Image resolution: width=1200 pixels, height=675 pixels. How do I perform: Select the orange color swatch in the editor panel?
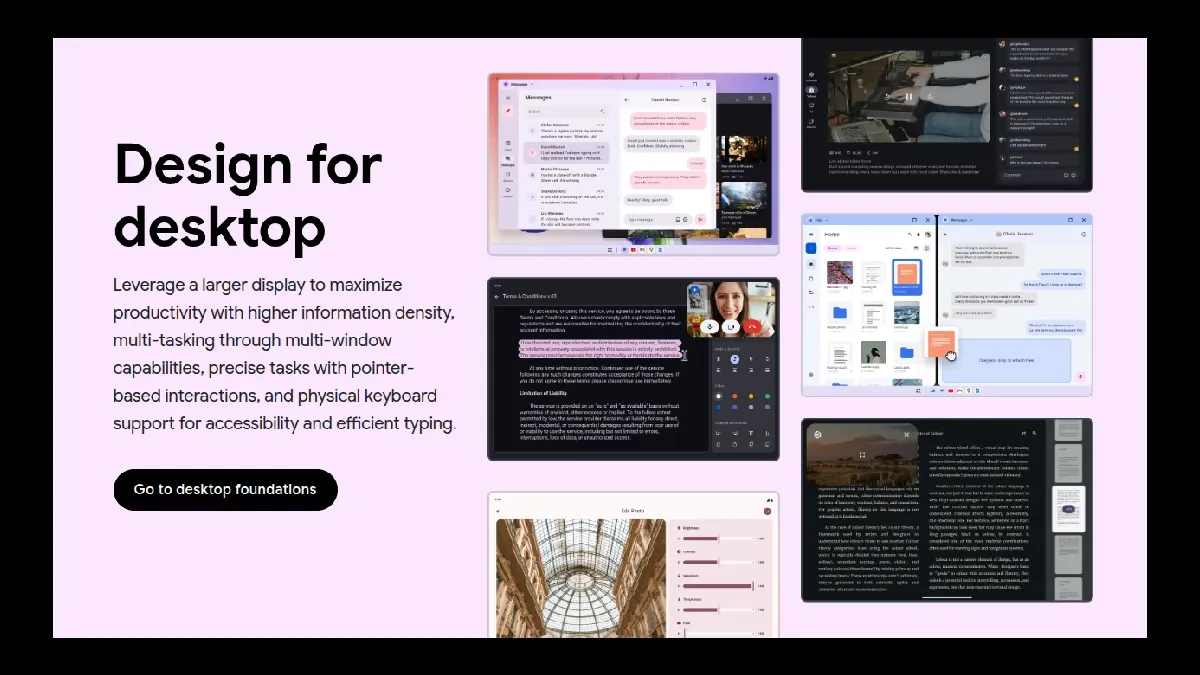pyautogui.click(x=735, y=396)
